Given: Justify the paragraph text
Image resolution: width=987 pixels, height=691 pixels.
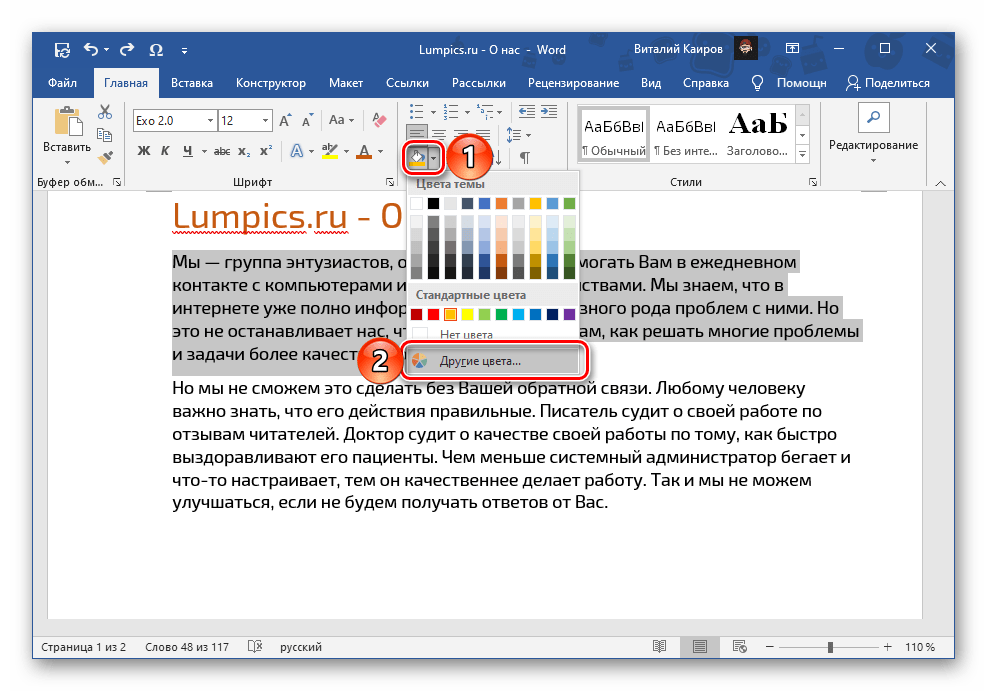Looking at the screenshot, I should (x=483, y=135).
